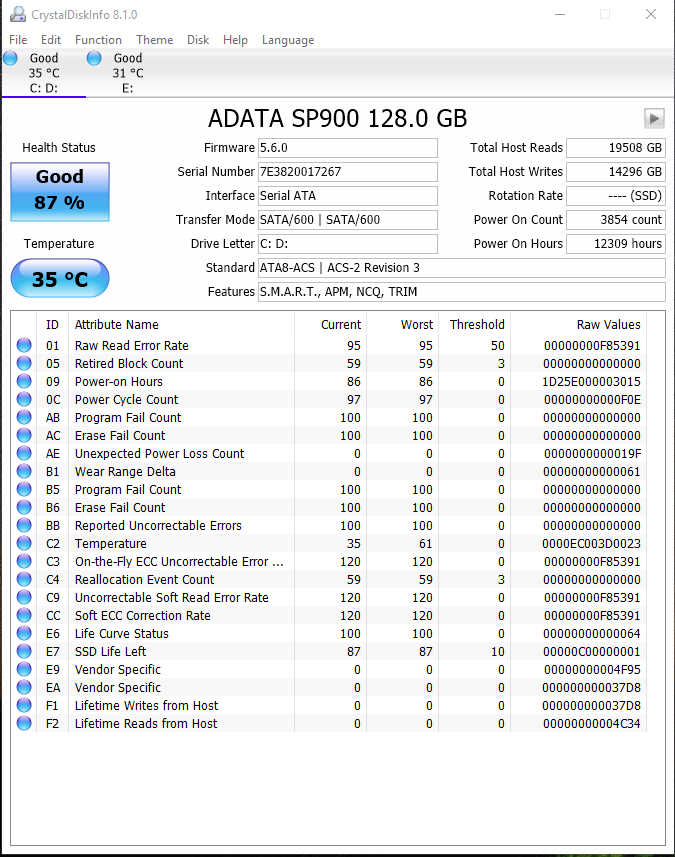The image size is (675, 857).
Task: Click the Power On Hours value 12309 hours
Action: [x=616, y=244]
